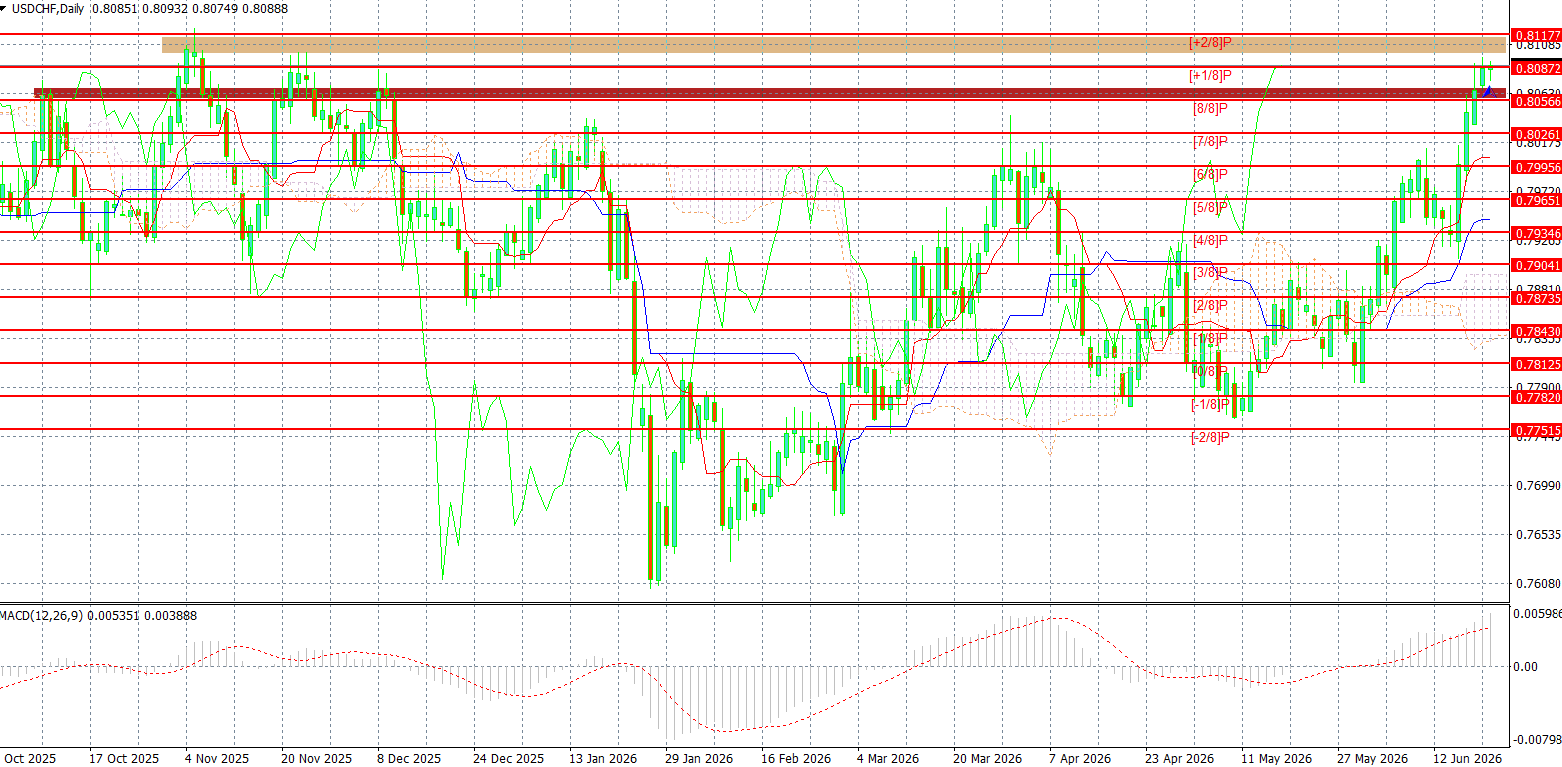This screenshot has width=1562, height=767.
Task: Click the 0.80261 price tag
Action: [x=1538, y=134]
